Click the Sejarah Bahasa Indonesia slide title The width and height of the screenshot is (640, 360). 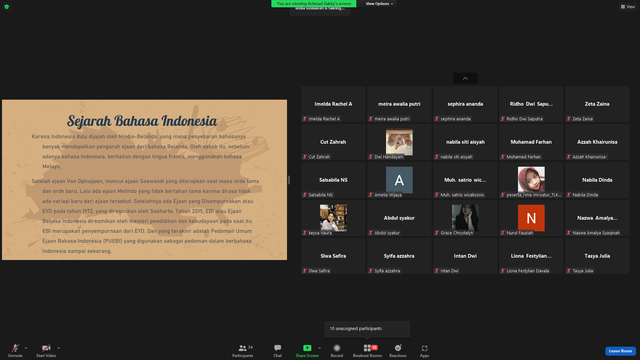tap(142, 121)
